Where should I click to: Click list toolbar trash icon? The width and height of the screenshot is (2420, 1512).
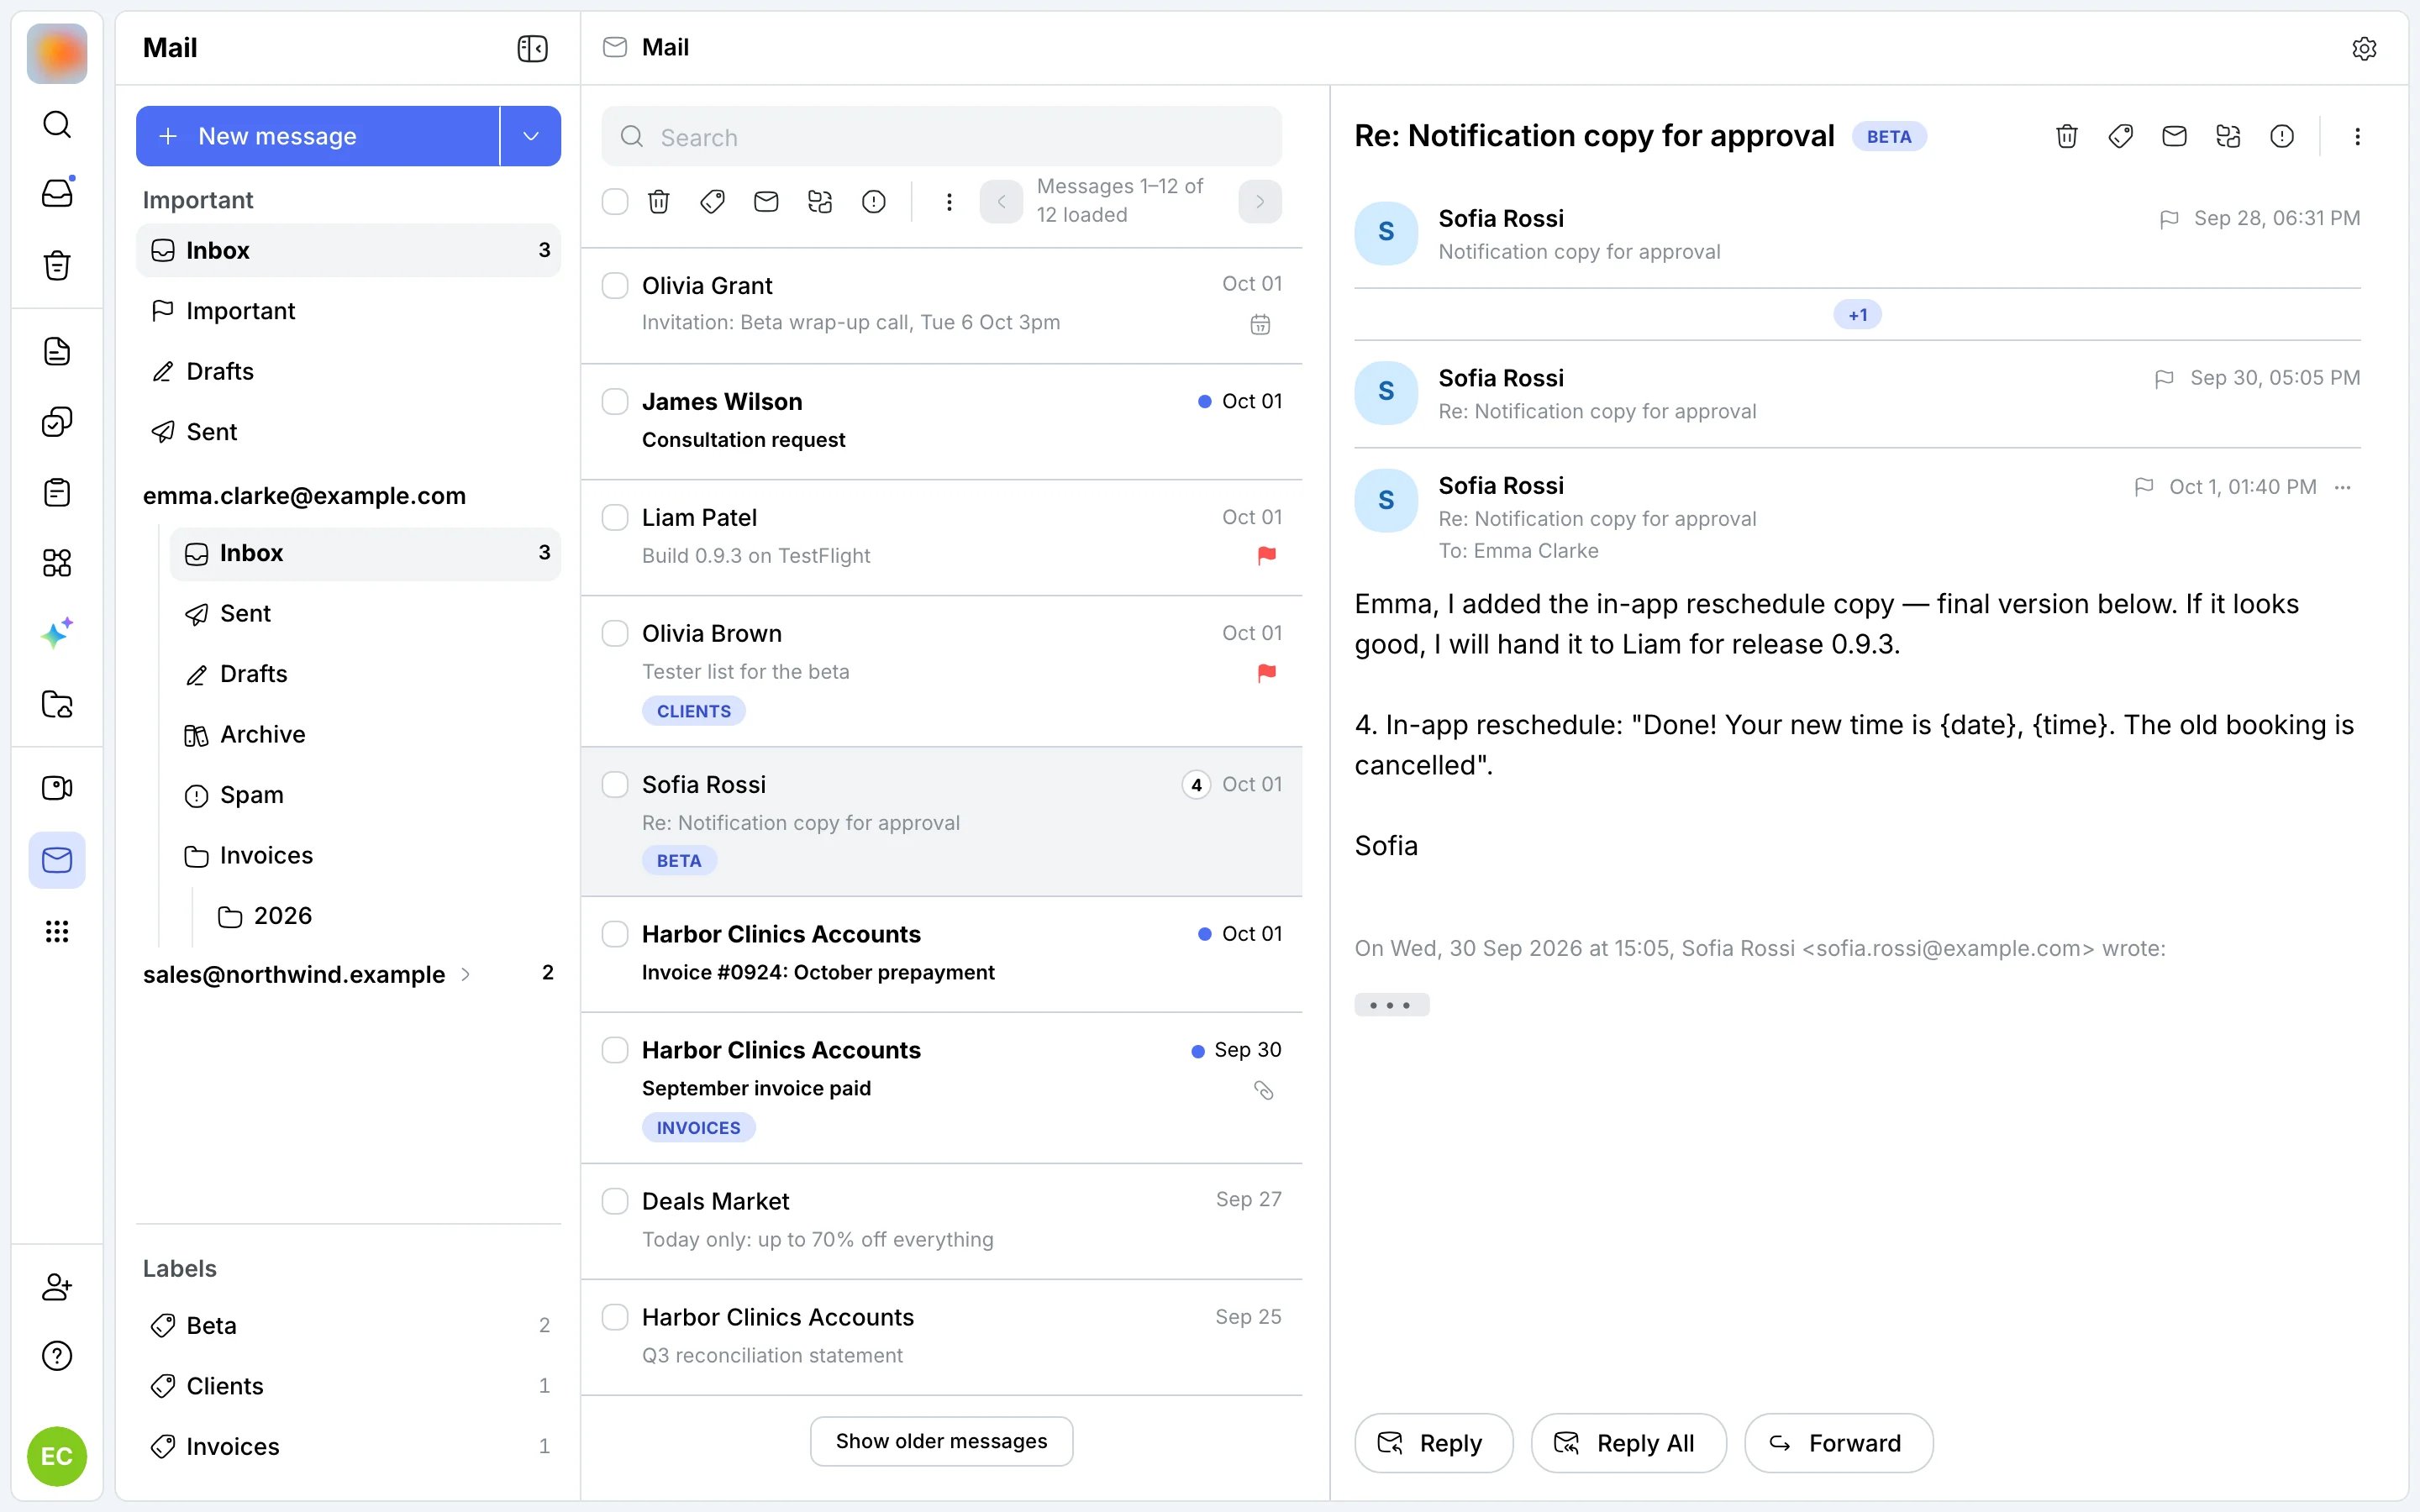pos(659,202)
